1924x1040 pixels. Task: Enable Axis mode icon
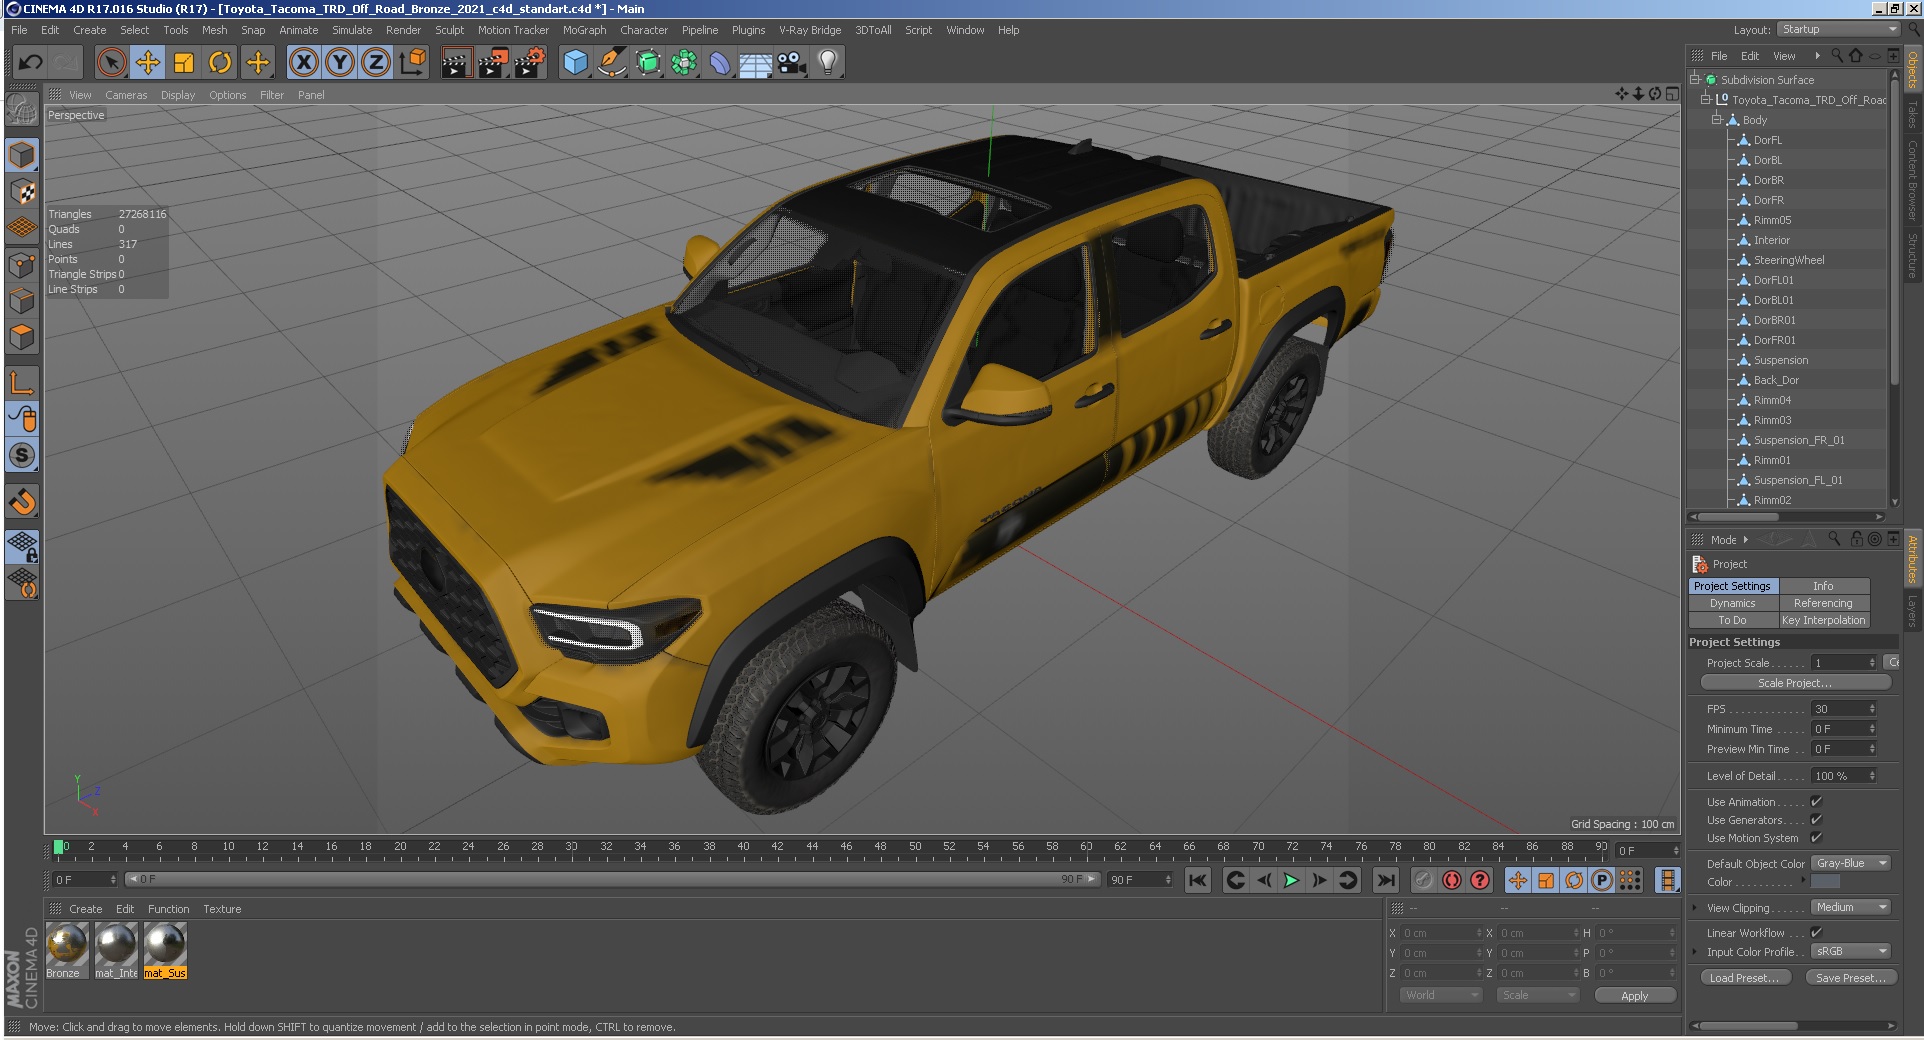click(22, 382)
